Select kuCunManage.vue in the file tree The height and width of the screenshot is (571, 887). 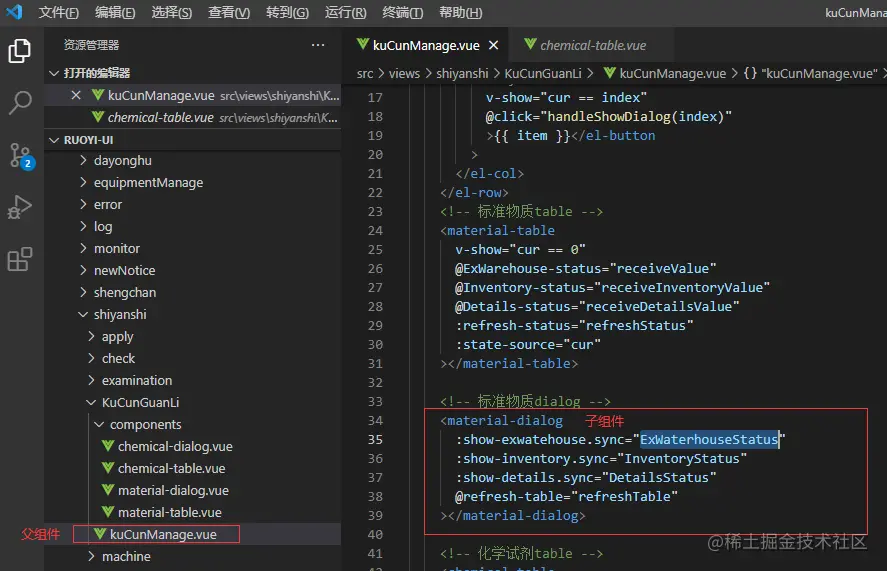(192, 534)
